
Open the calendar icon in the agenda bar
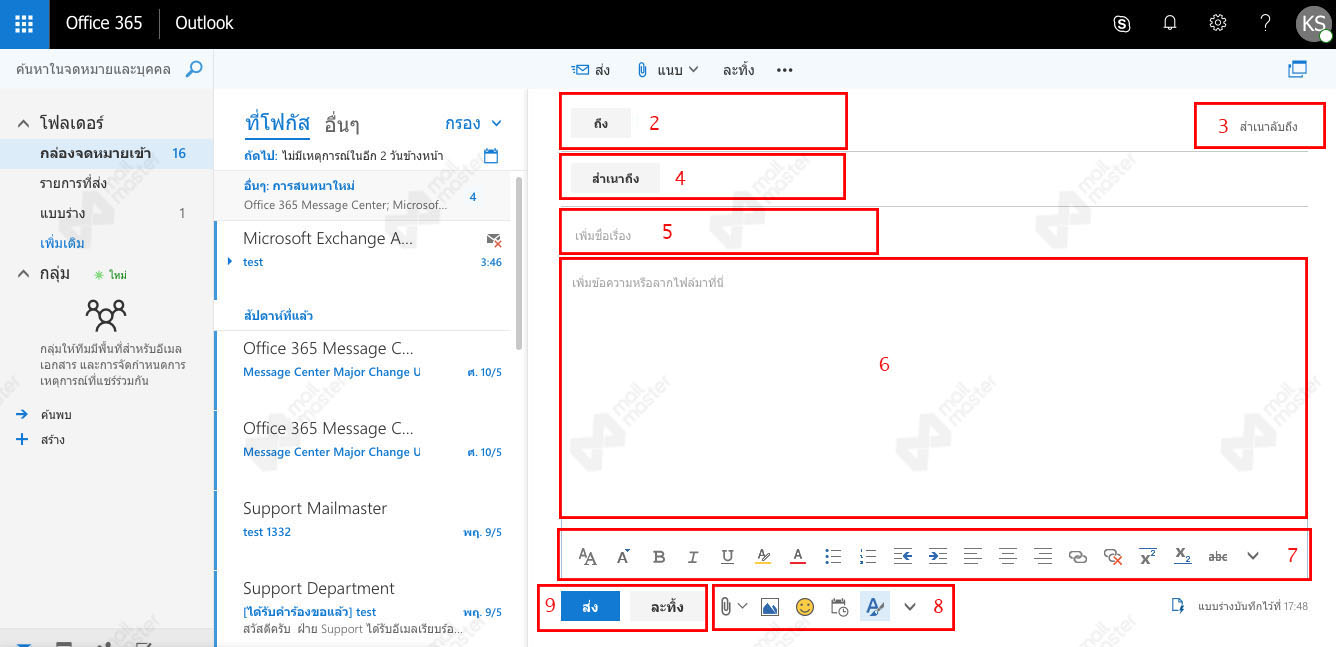click(491, 156)
